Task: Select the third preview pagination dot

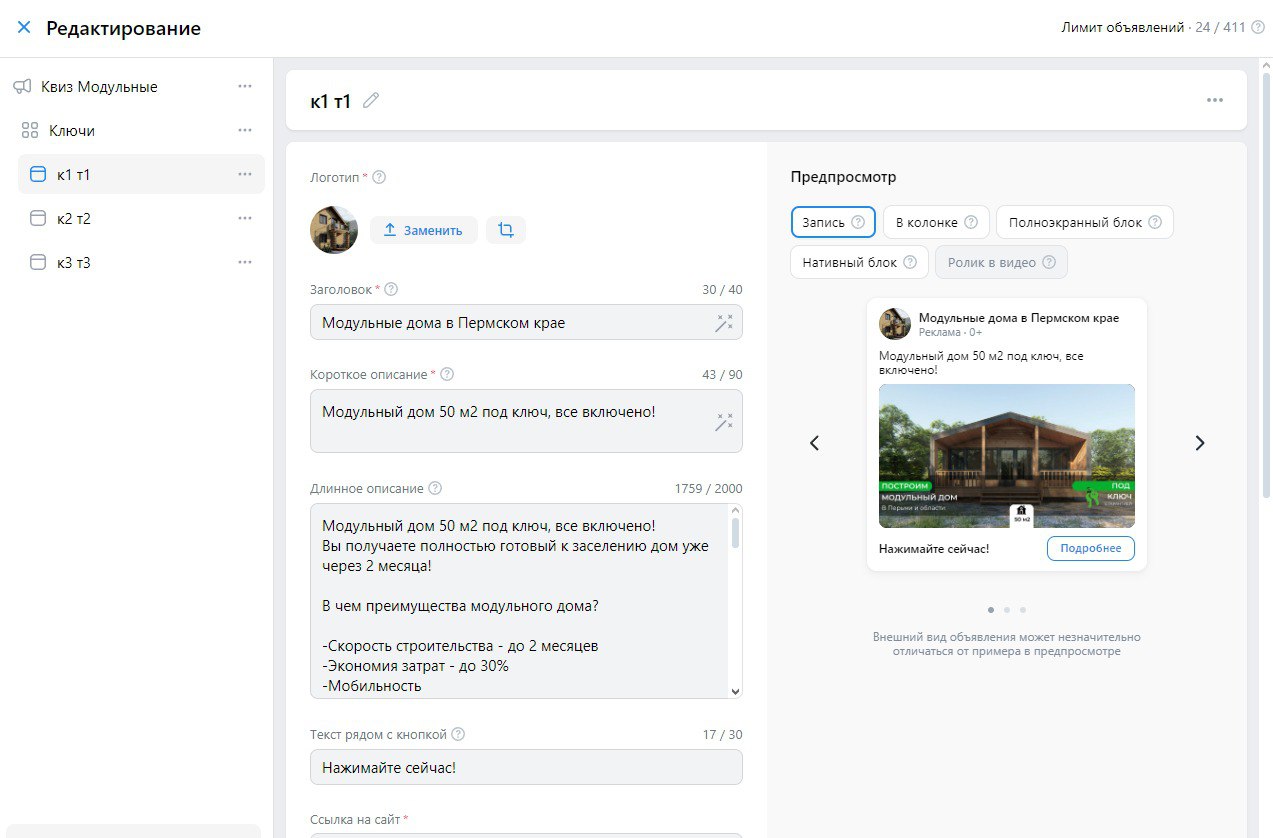Action: click(1023, 609)
